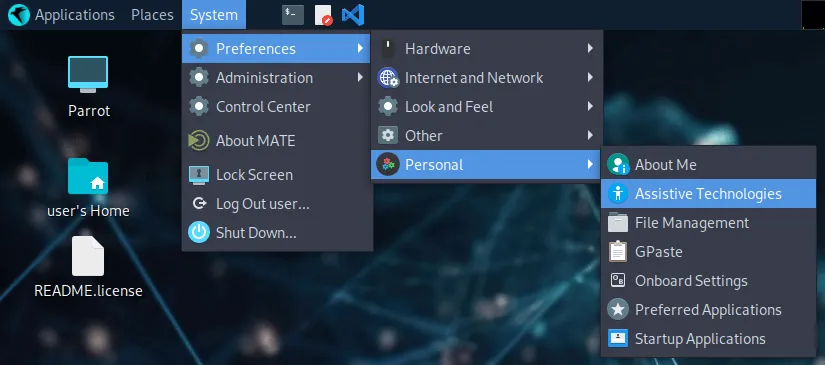
Task: Select the README.license file icon
Action: coord(88,256)
